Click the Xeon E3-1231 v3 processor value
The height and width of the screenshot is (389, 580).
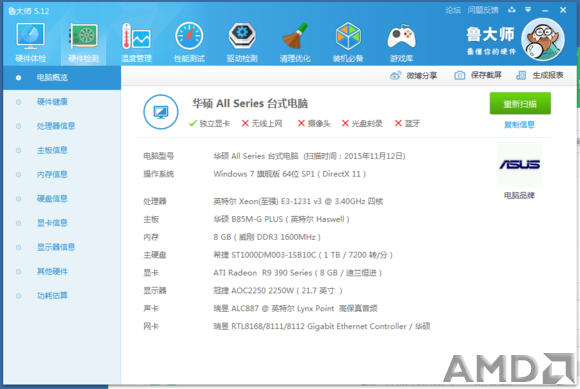pos(298,202)
